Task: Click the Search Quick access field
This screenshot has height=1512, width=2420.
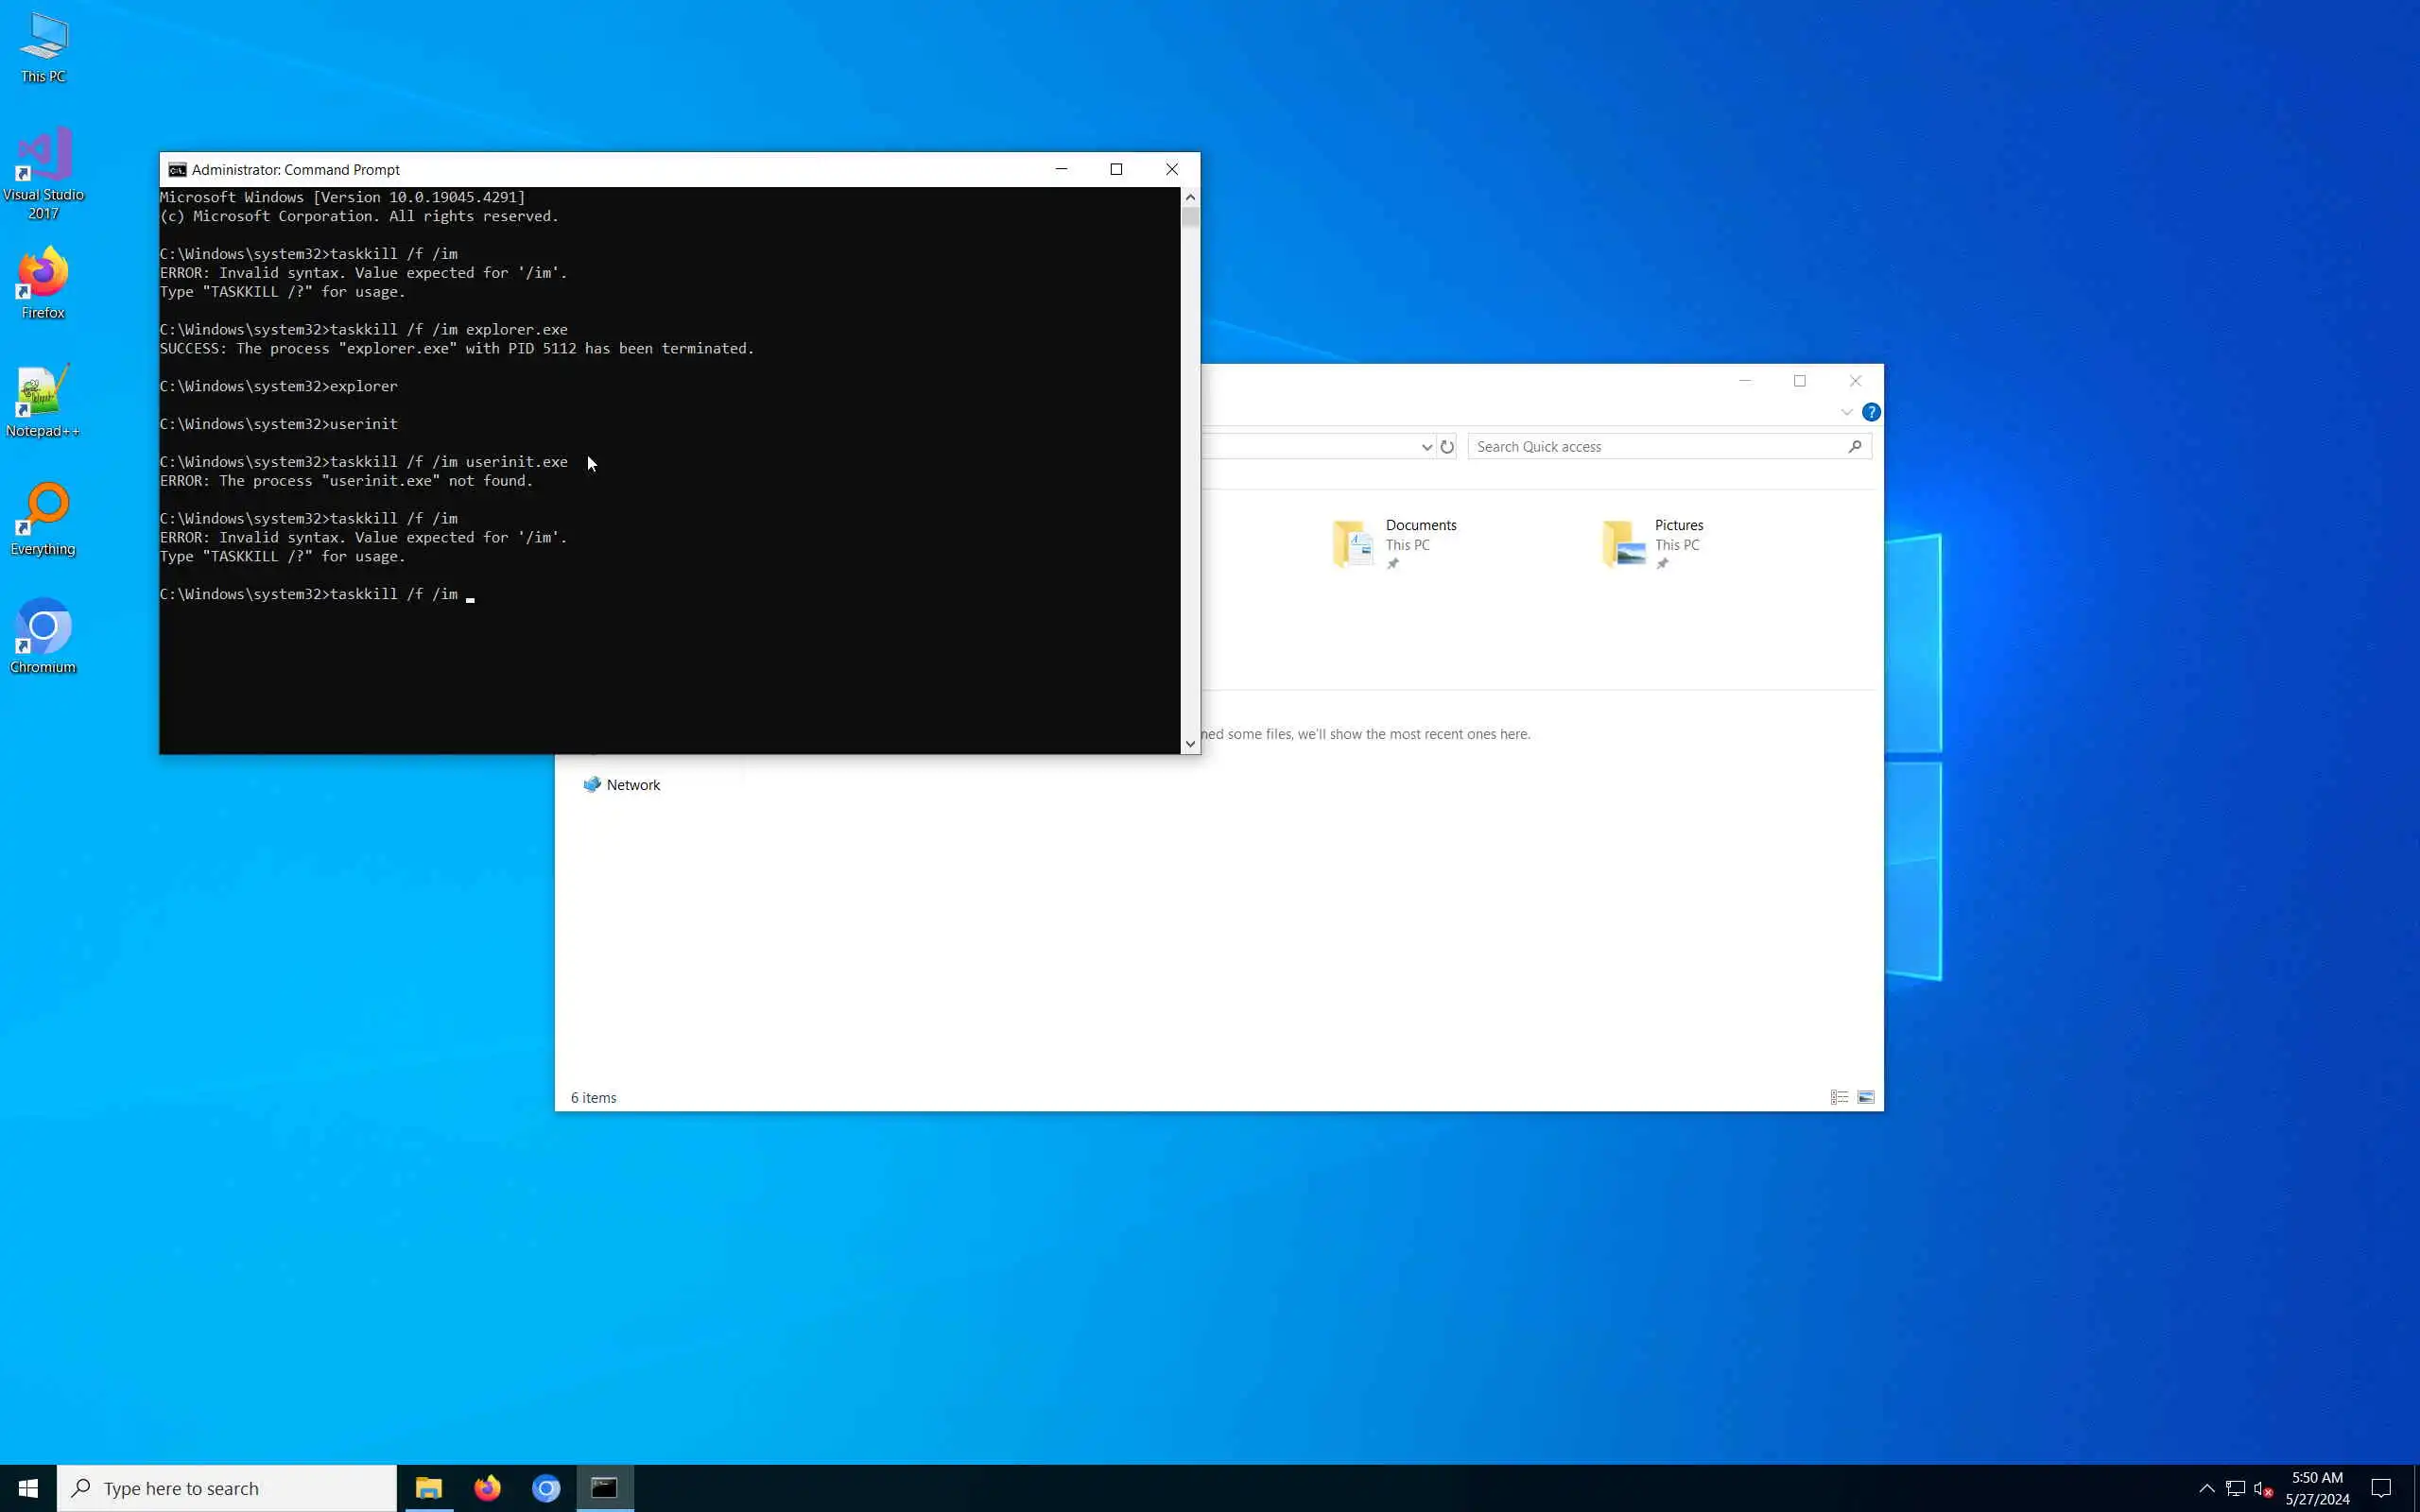Action: (1658, 447)
